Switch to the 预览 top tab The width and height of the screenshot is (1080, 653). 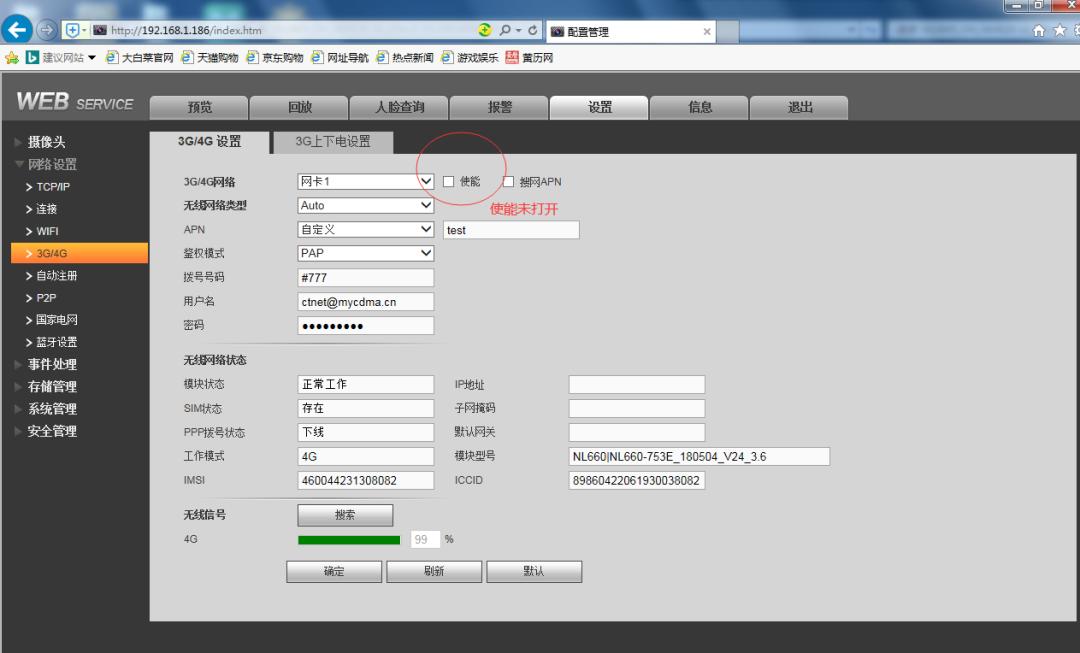199,107
